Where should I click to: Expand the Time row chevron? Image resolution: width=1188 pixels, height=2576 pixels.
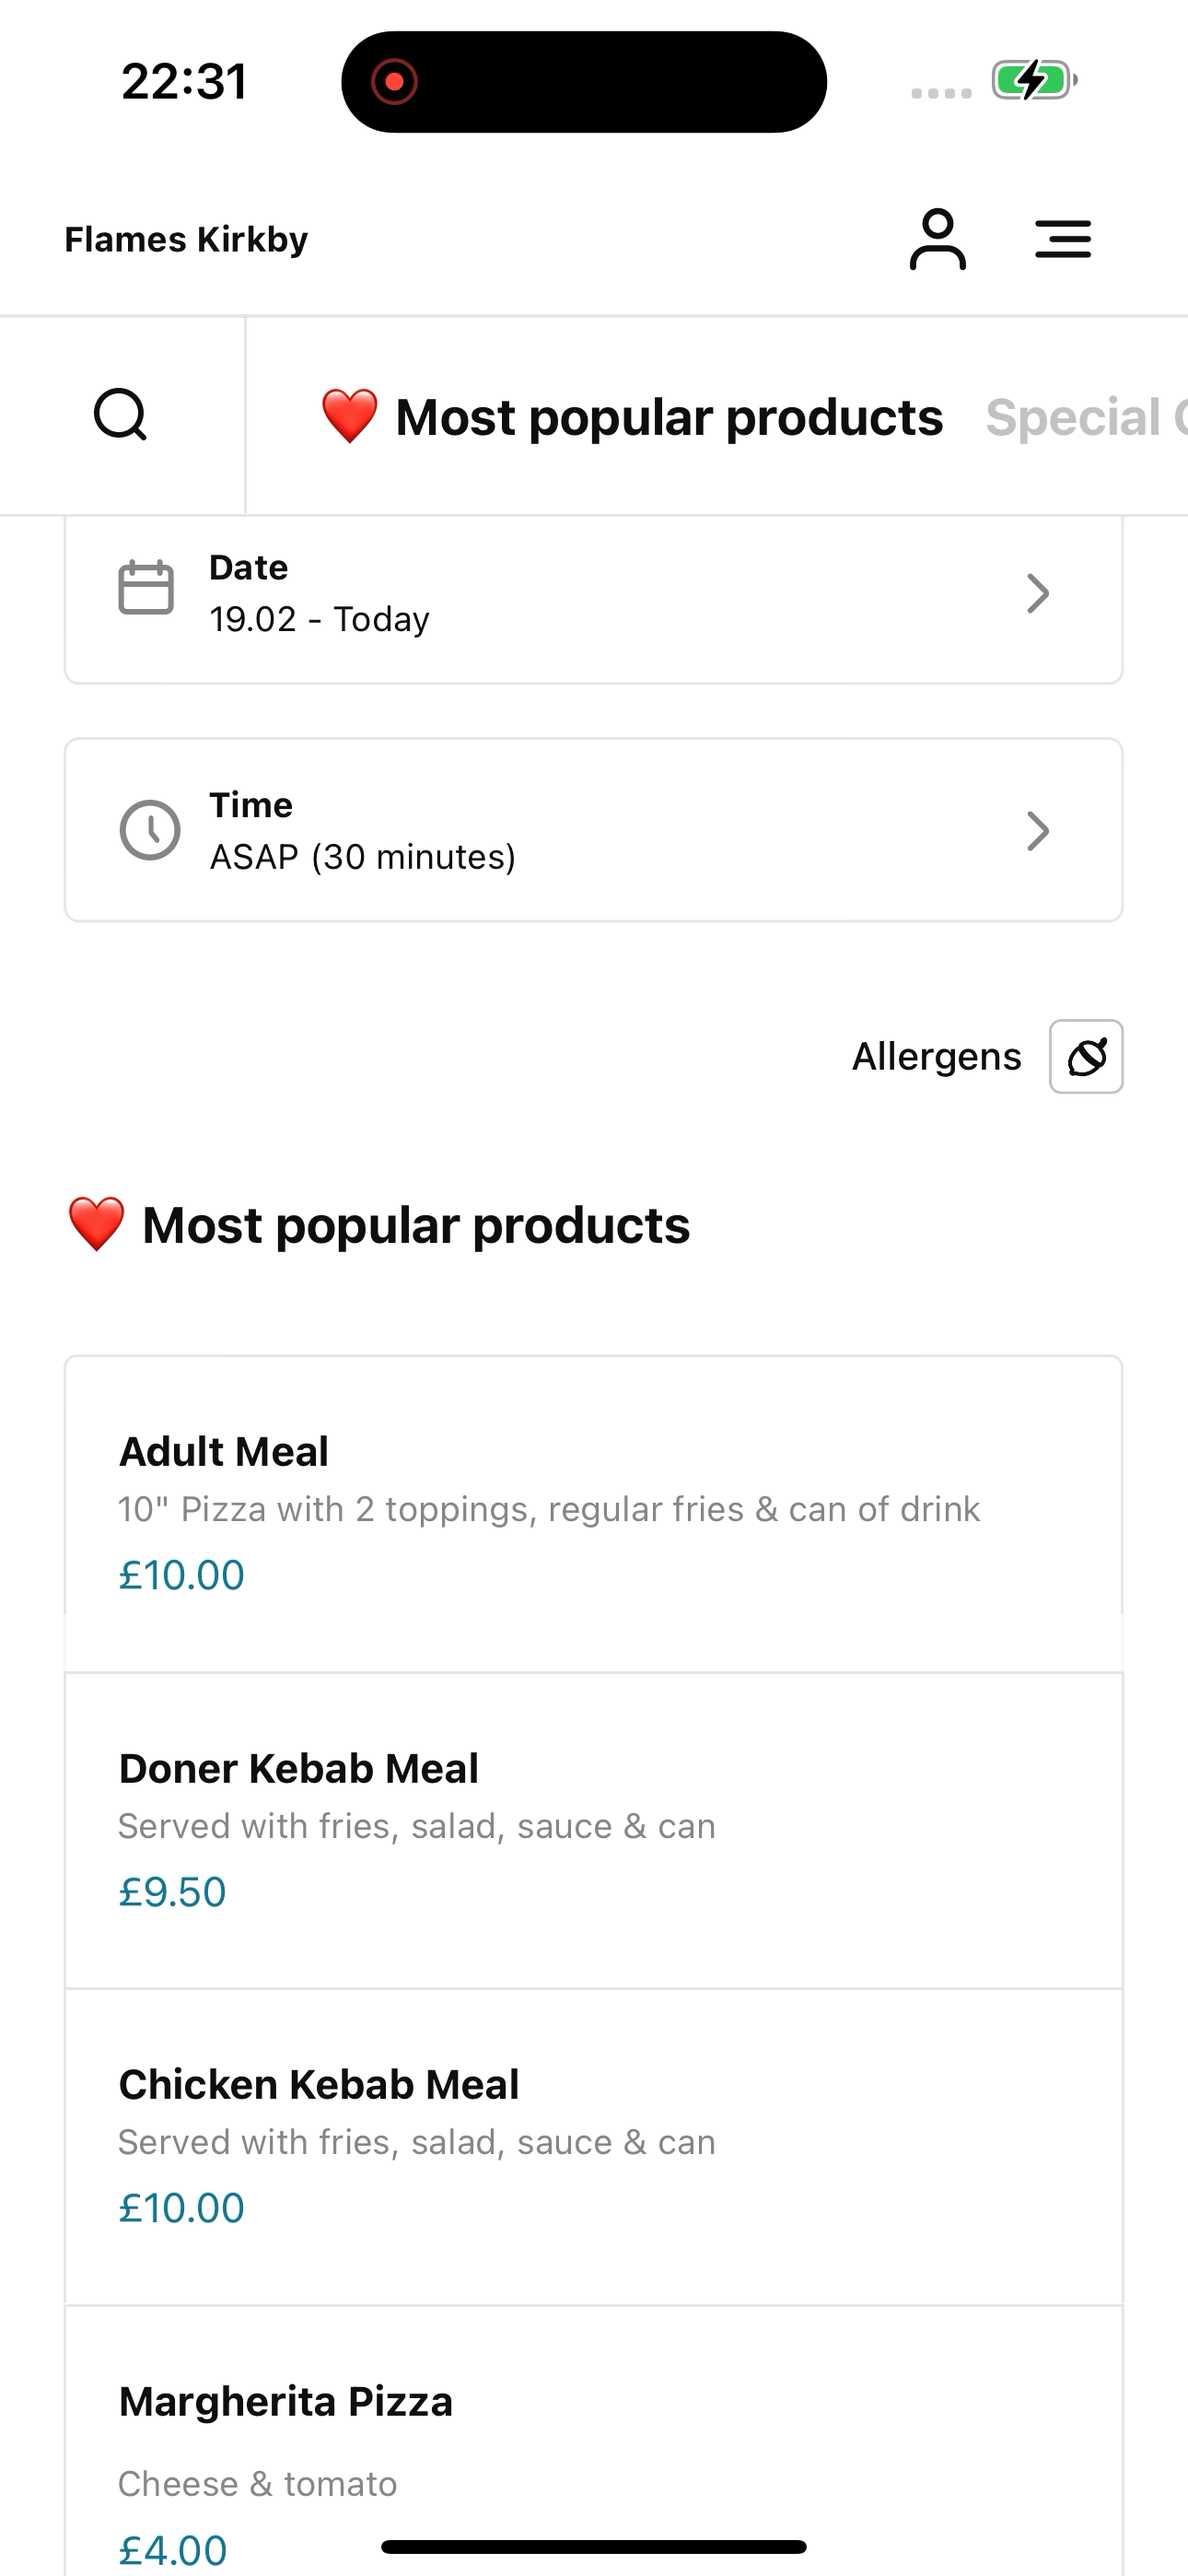click(x=1038, y=831)
